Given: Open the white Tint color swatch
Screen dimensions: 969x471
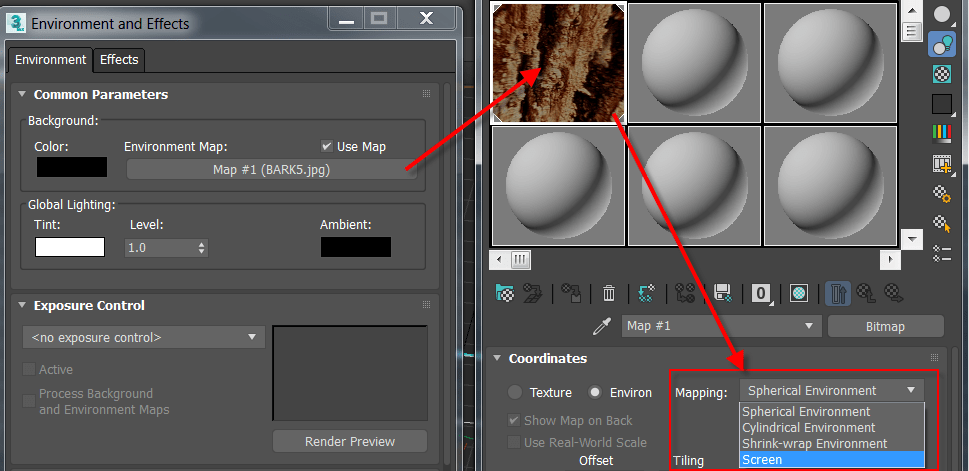Looking at the screenshot, I should pyautogui.click(x=70, y=247).
